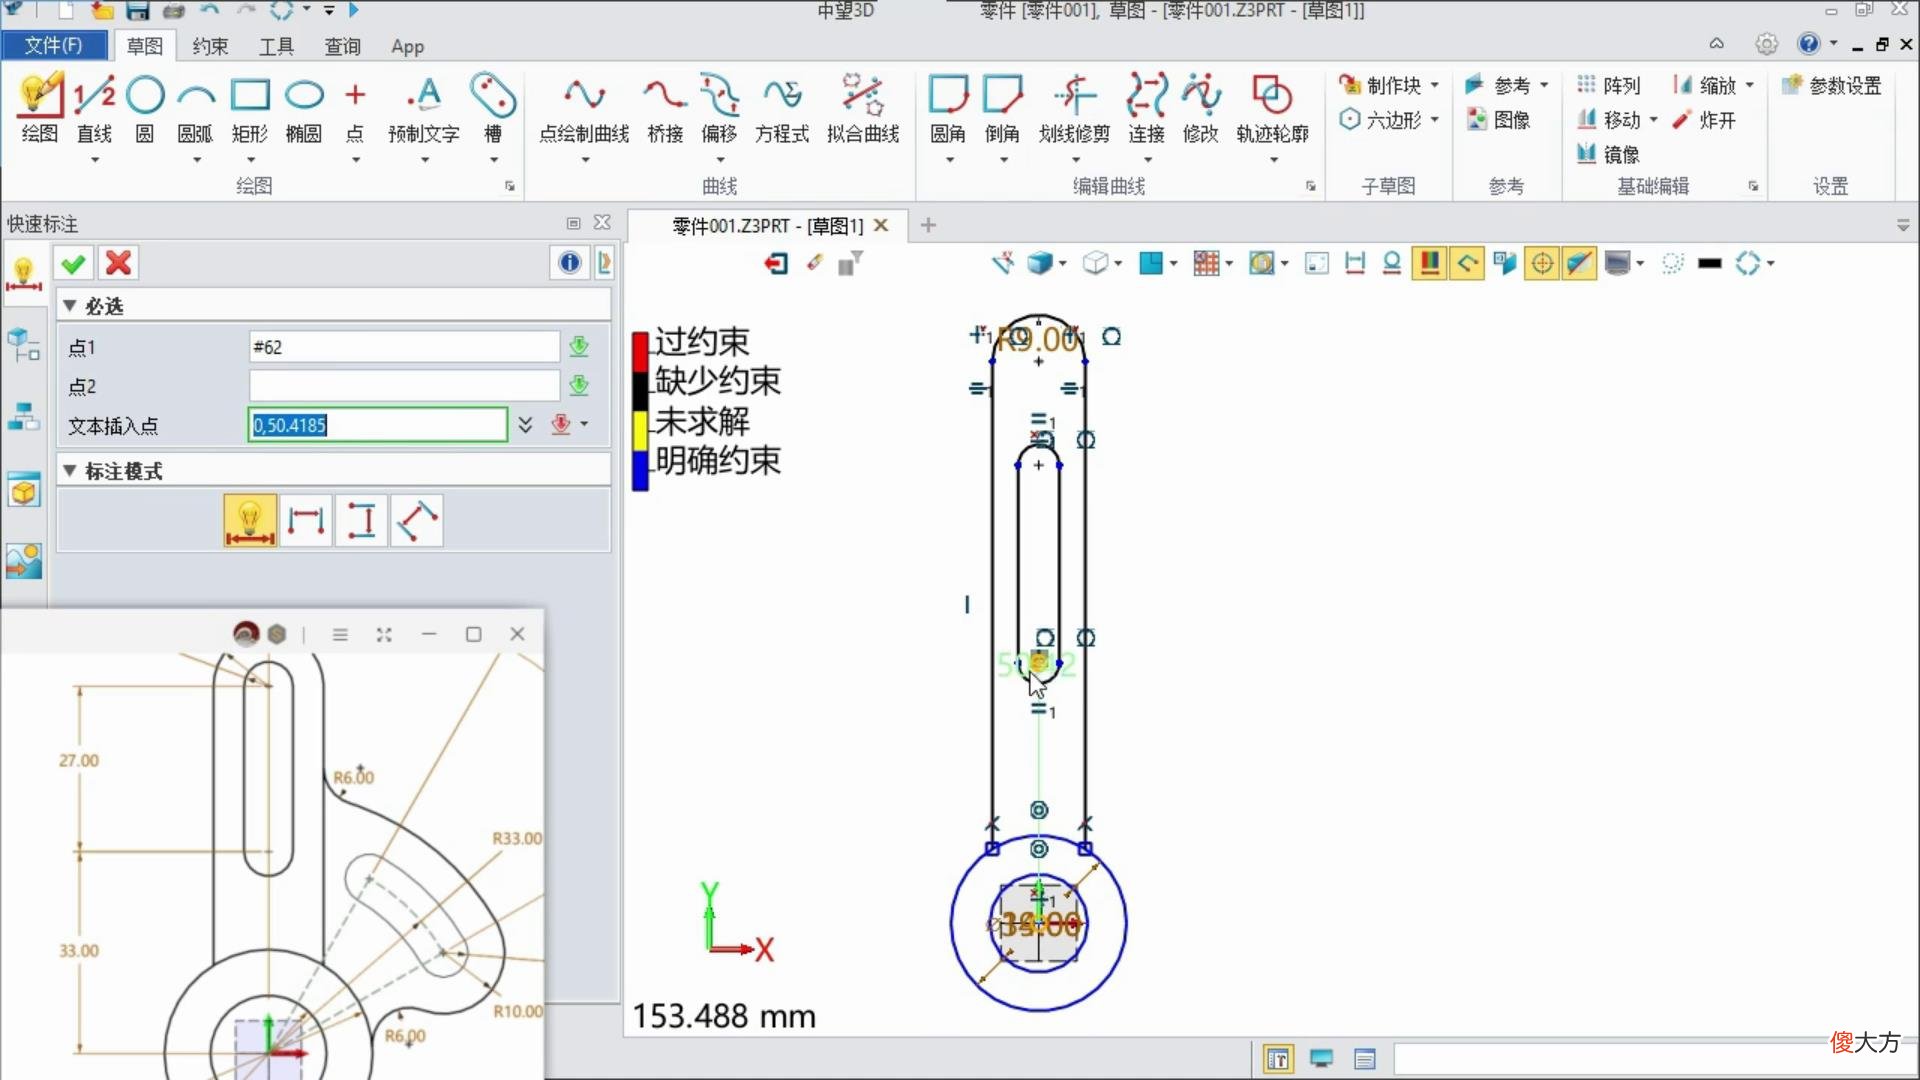Select the 预制文字 text tool
Viewport: 1920px width, 1080px height.
click(x=424, y=108)
